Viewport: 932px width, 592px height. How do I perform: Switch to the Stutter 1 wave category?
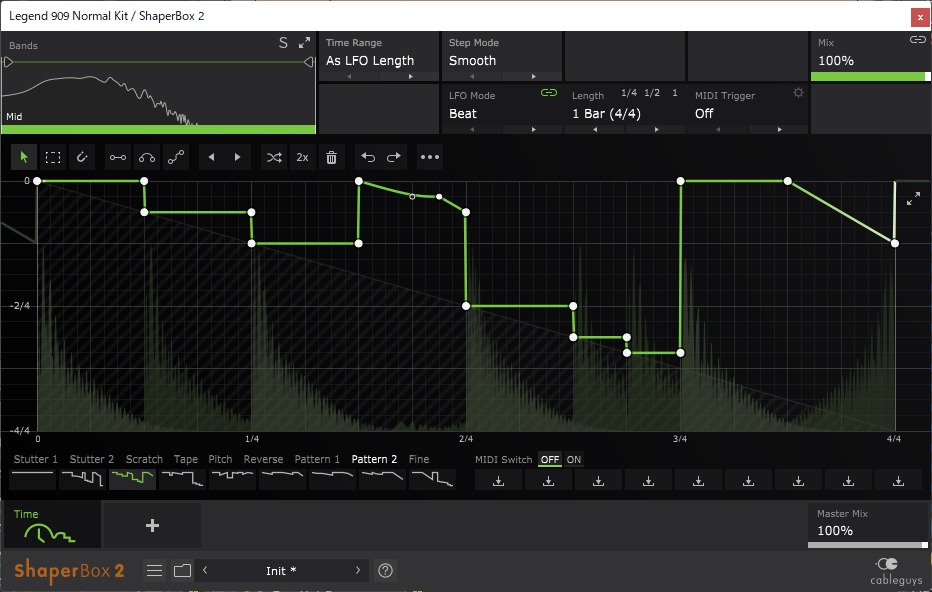[36, 459]
